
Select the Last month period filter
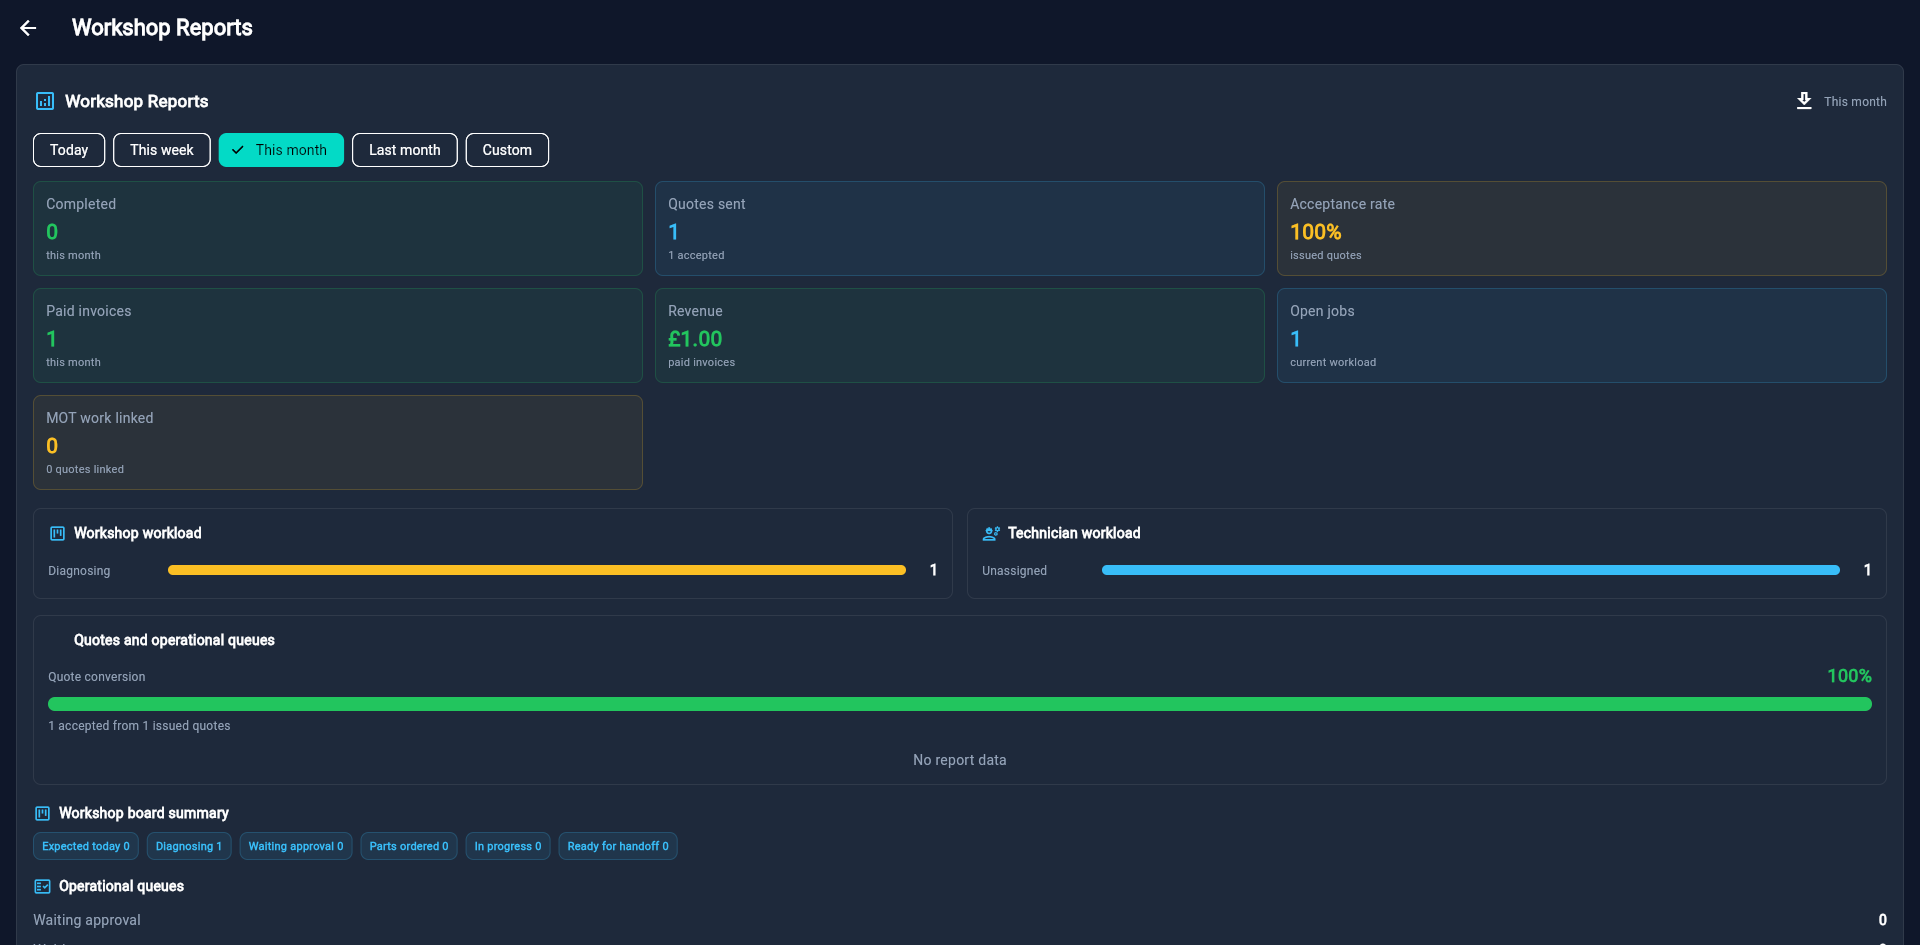[405, 150]
